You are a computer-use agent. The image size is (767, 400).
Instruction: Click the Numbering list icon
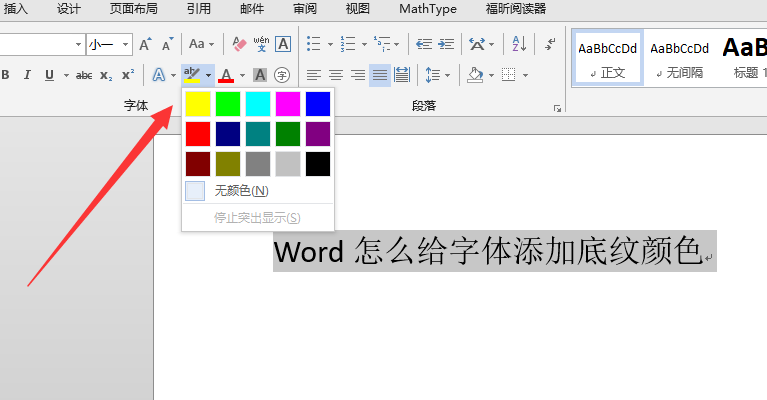(348, 44)
